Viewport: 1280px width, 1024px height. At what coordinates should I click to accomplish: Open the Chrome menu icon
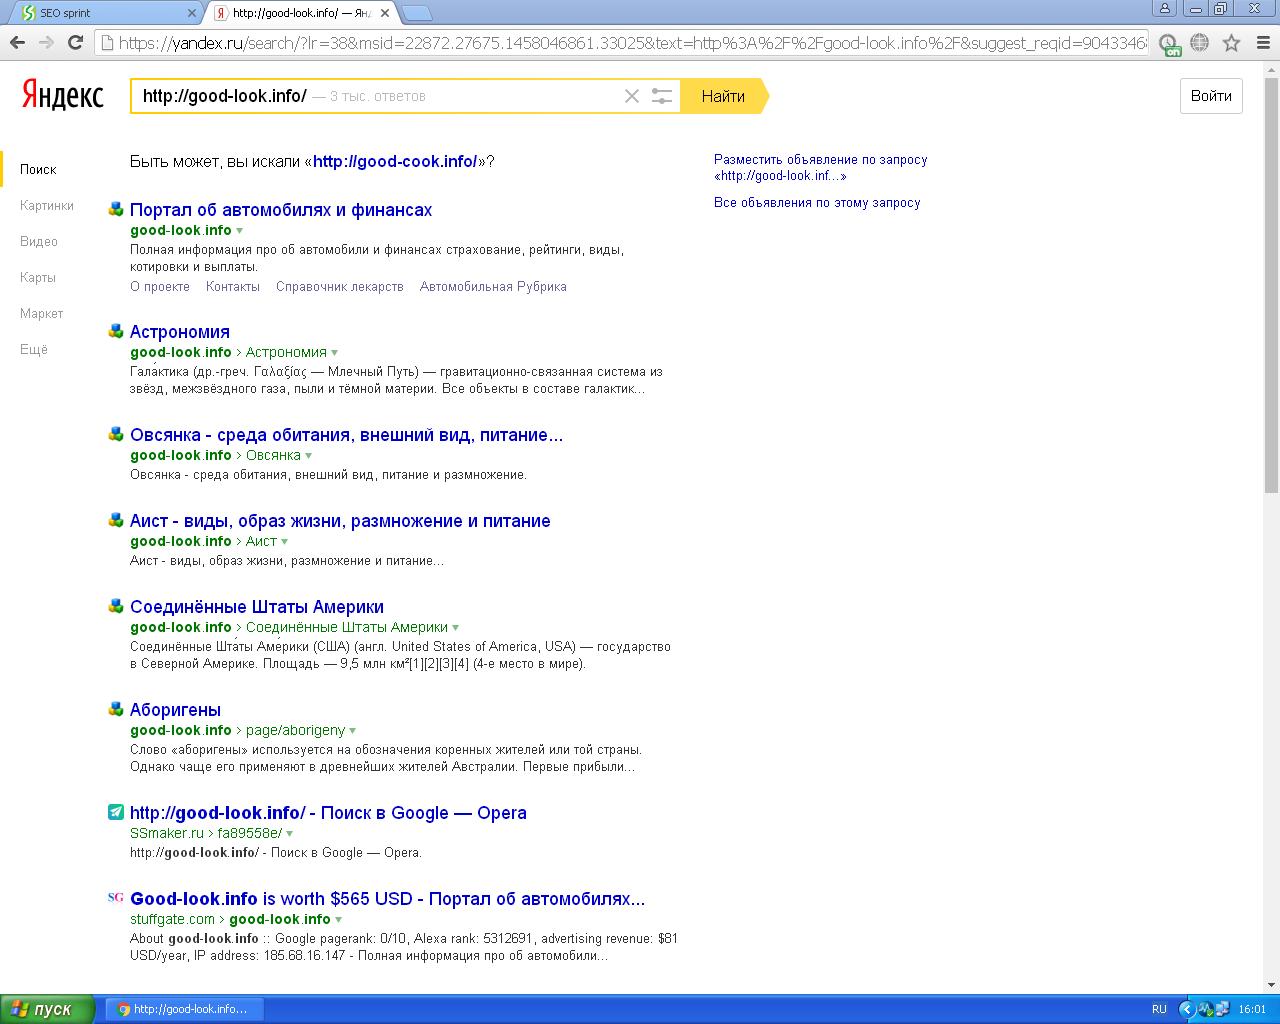tap(1262, 43)
